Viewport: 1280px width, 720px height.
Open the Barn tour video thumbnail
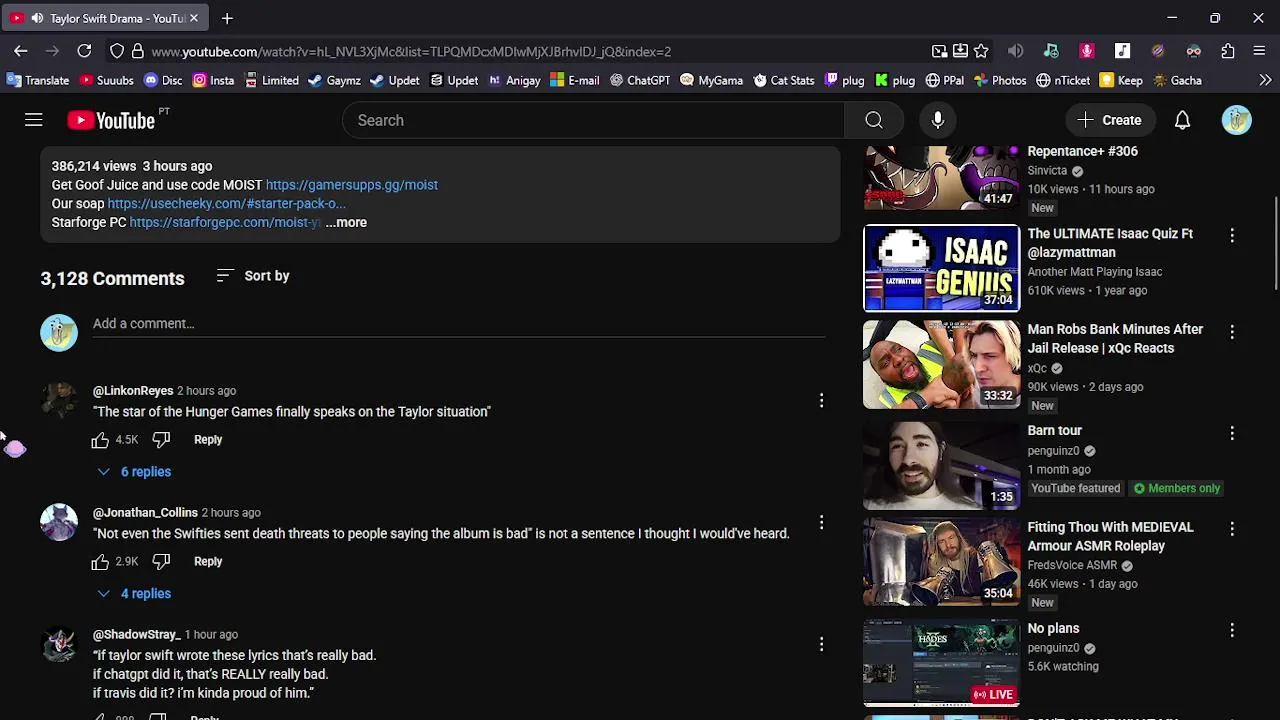click(x=941, y=465)
